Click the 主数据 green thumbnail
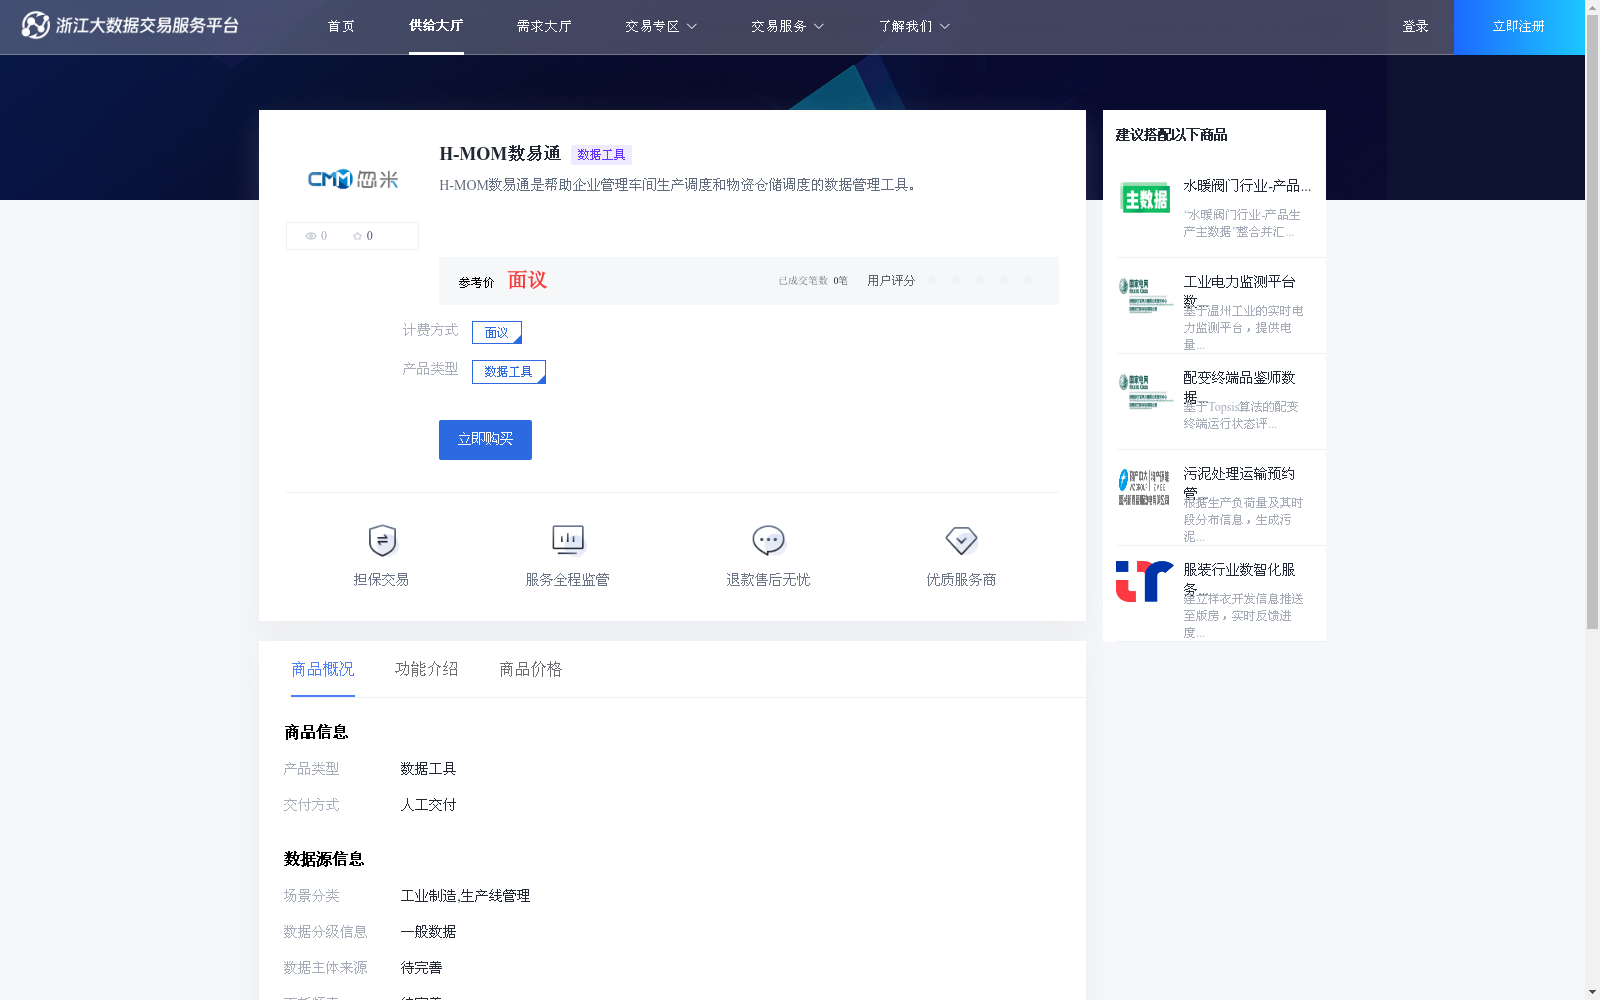 pos(1145,198)
